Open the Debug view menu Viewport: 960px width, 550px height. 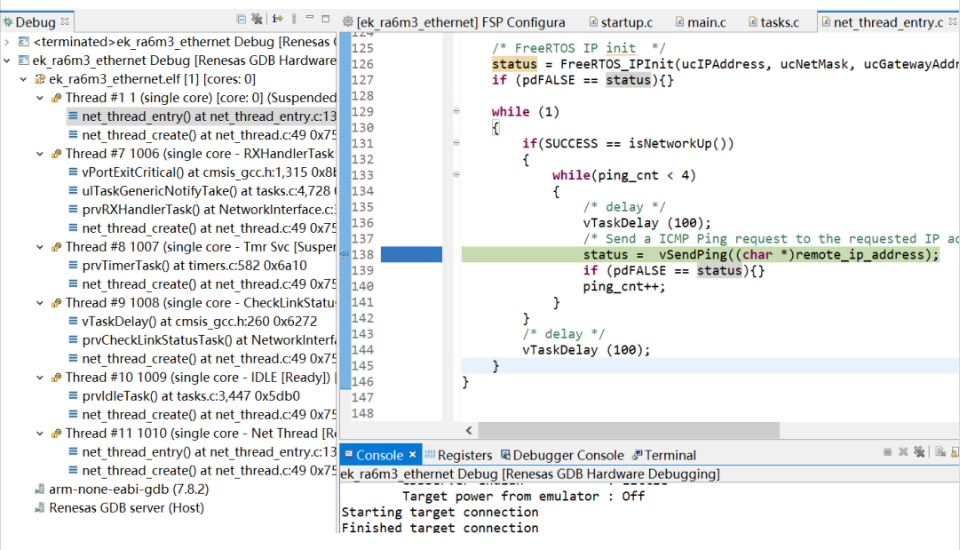294,20
